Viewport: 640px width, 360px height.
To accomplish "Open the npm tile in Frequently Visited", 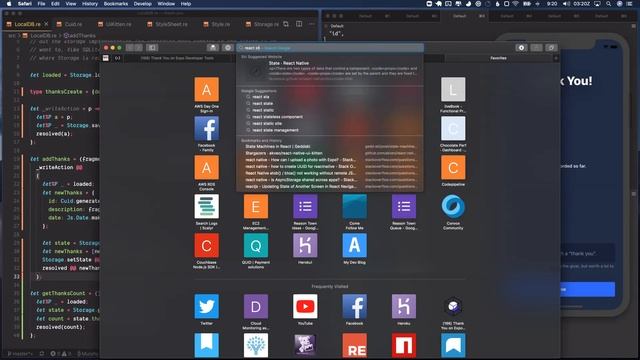I will click(x=404, y=345).
